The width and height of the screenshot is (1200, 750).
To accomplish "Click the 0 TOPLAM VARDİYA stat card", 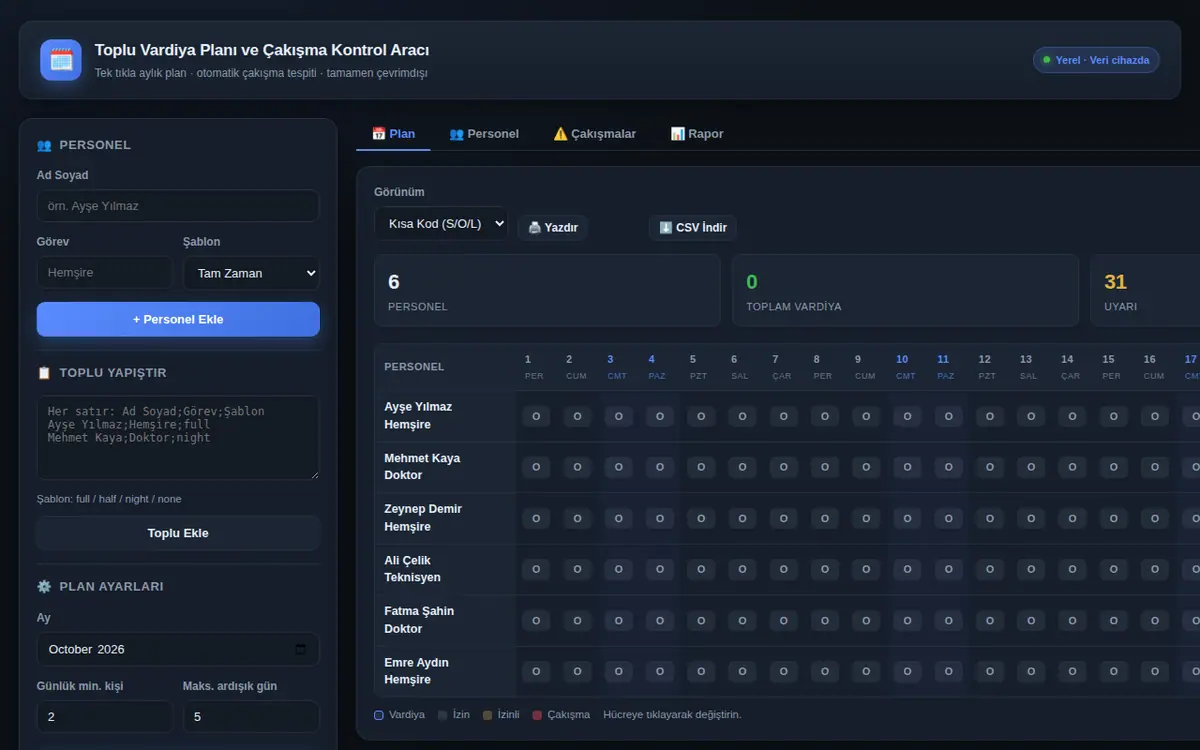I will [906, 290].
